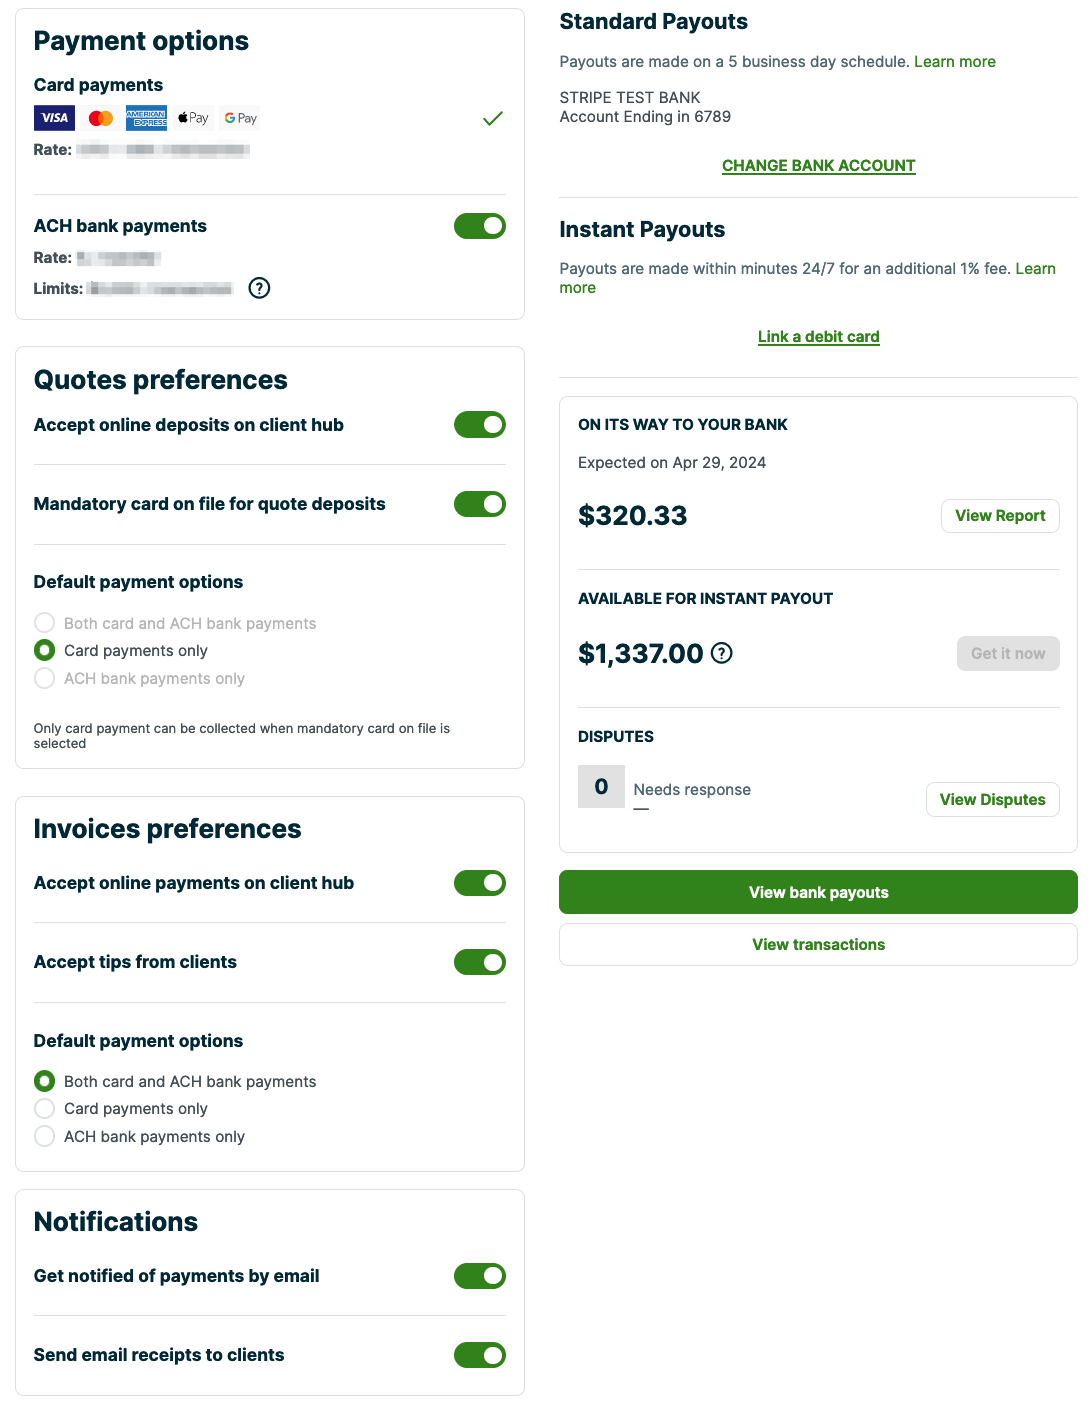The image size is (1092, 1408).
Task: Click the Google Pay icon
Action: click(x=239, y=117)
